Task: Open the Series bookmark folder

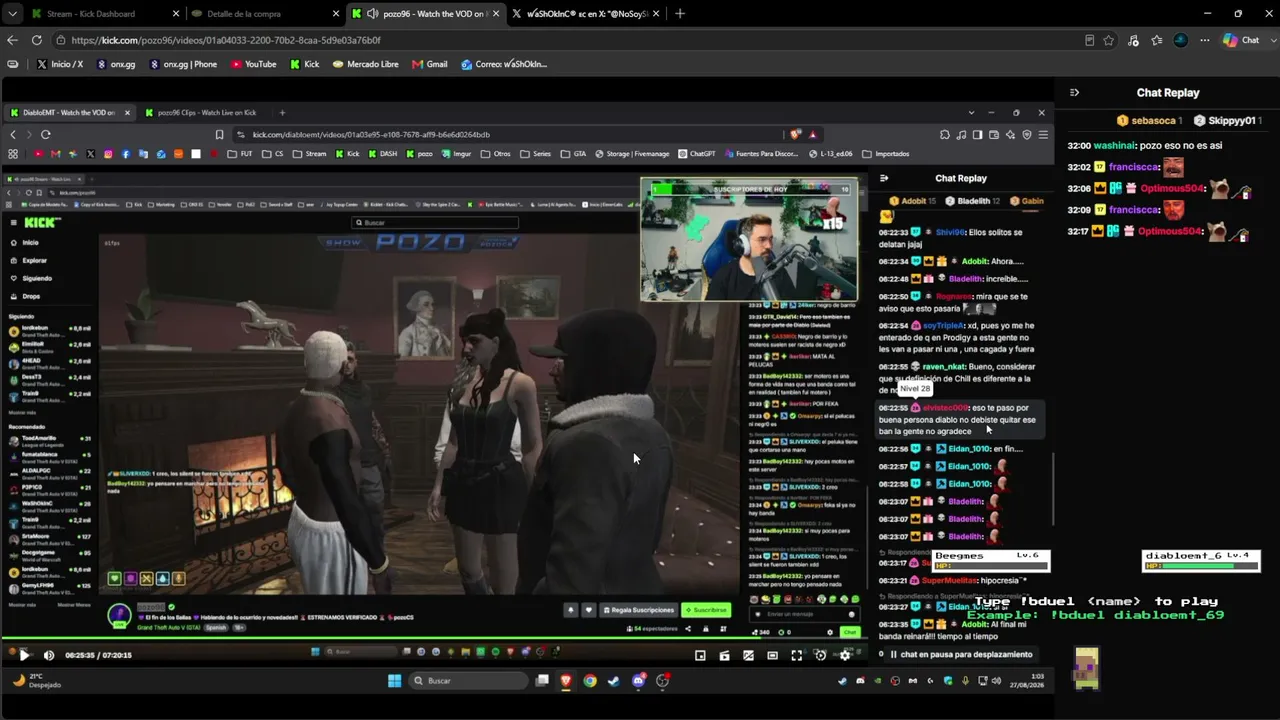Action: click(537, 154)
